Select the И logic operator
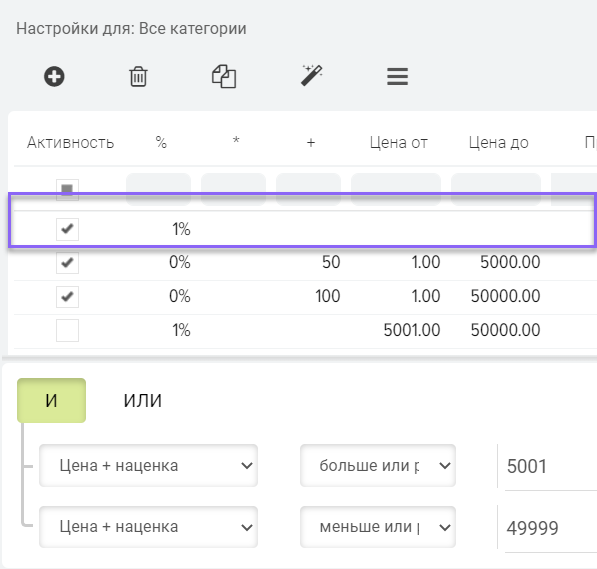This screenshot has height=569, width=597. (51, 400)
